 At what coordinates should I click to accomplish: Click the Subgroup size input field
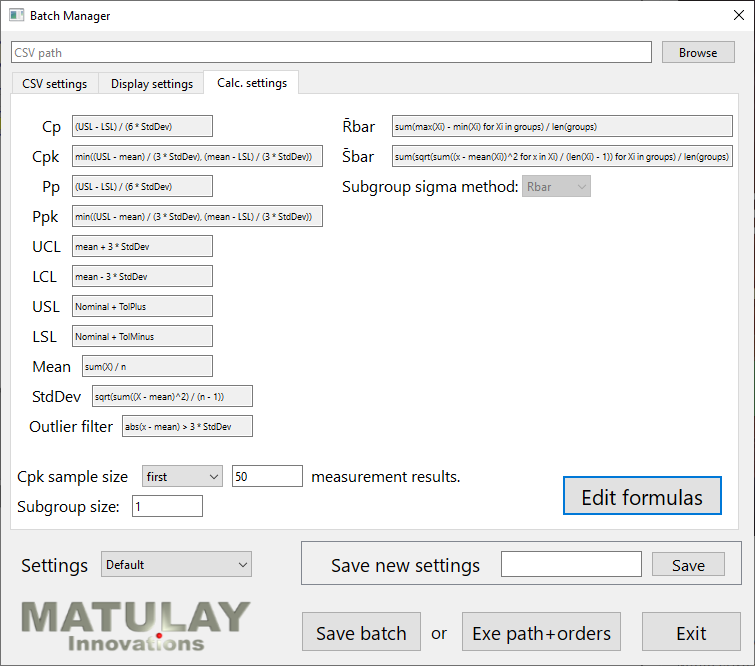pos(167,507)
